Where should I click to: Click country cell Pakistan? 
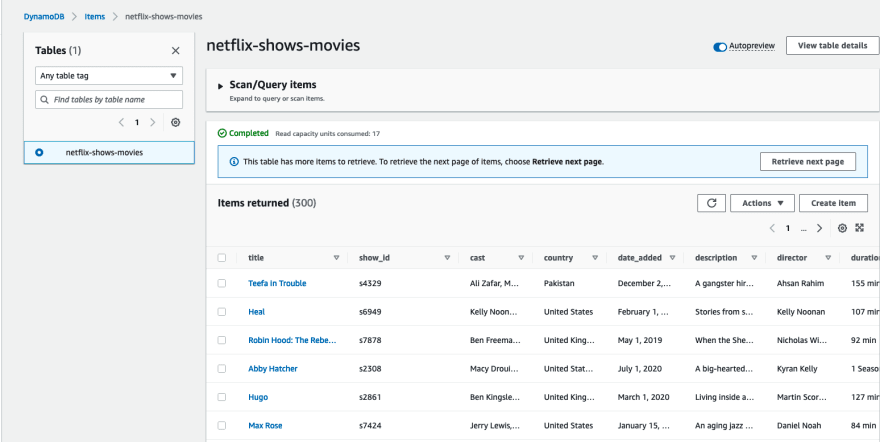(x=559, y=283)
